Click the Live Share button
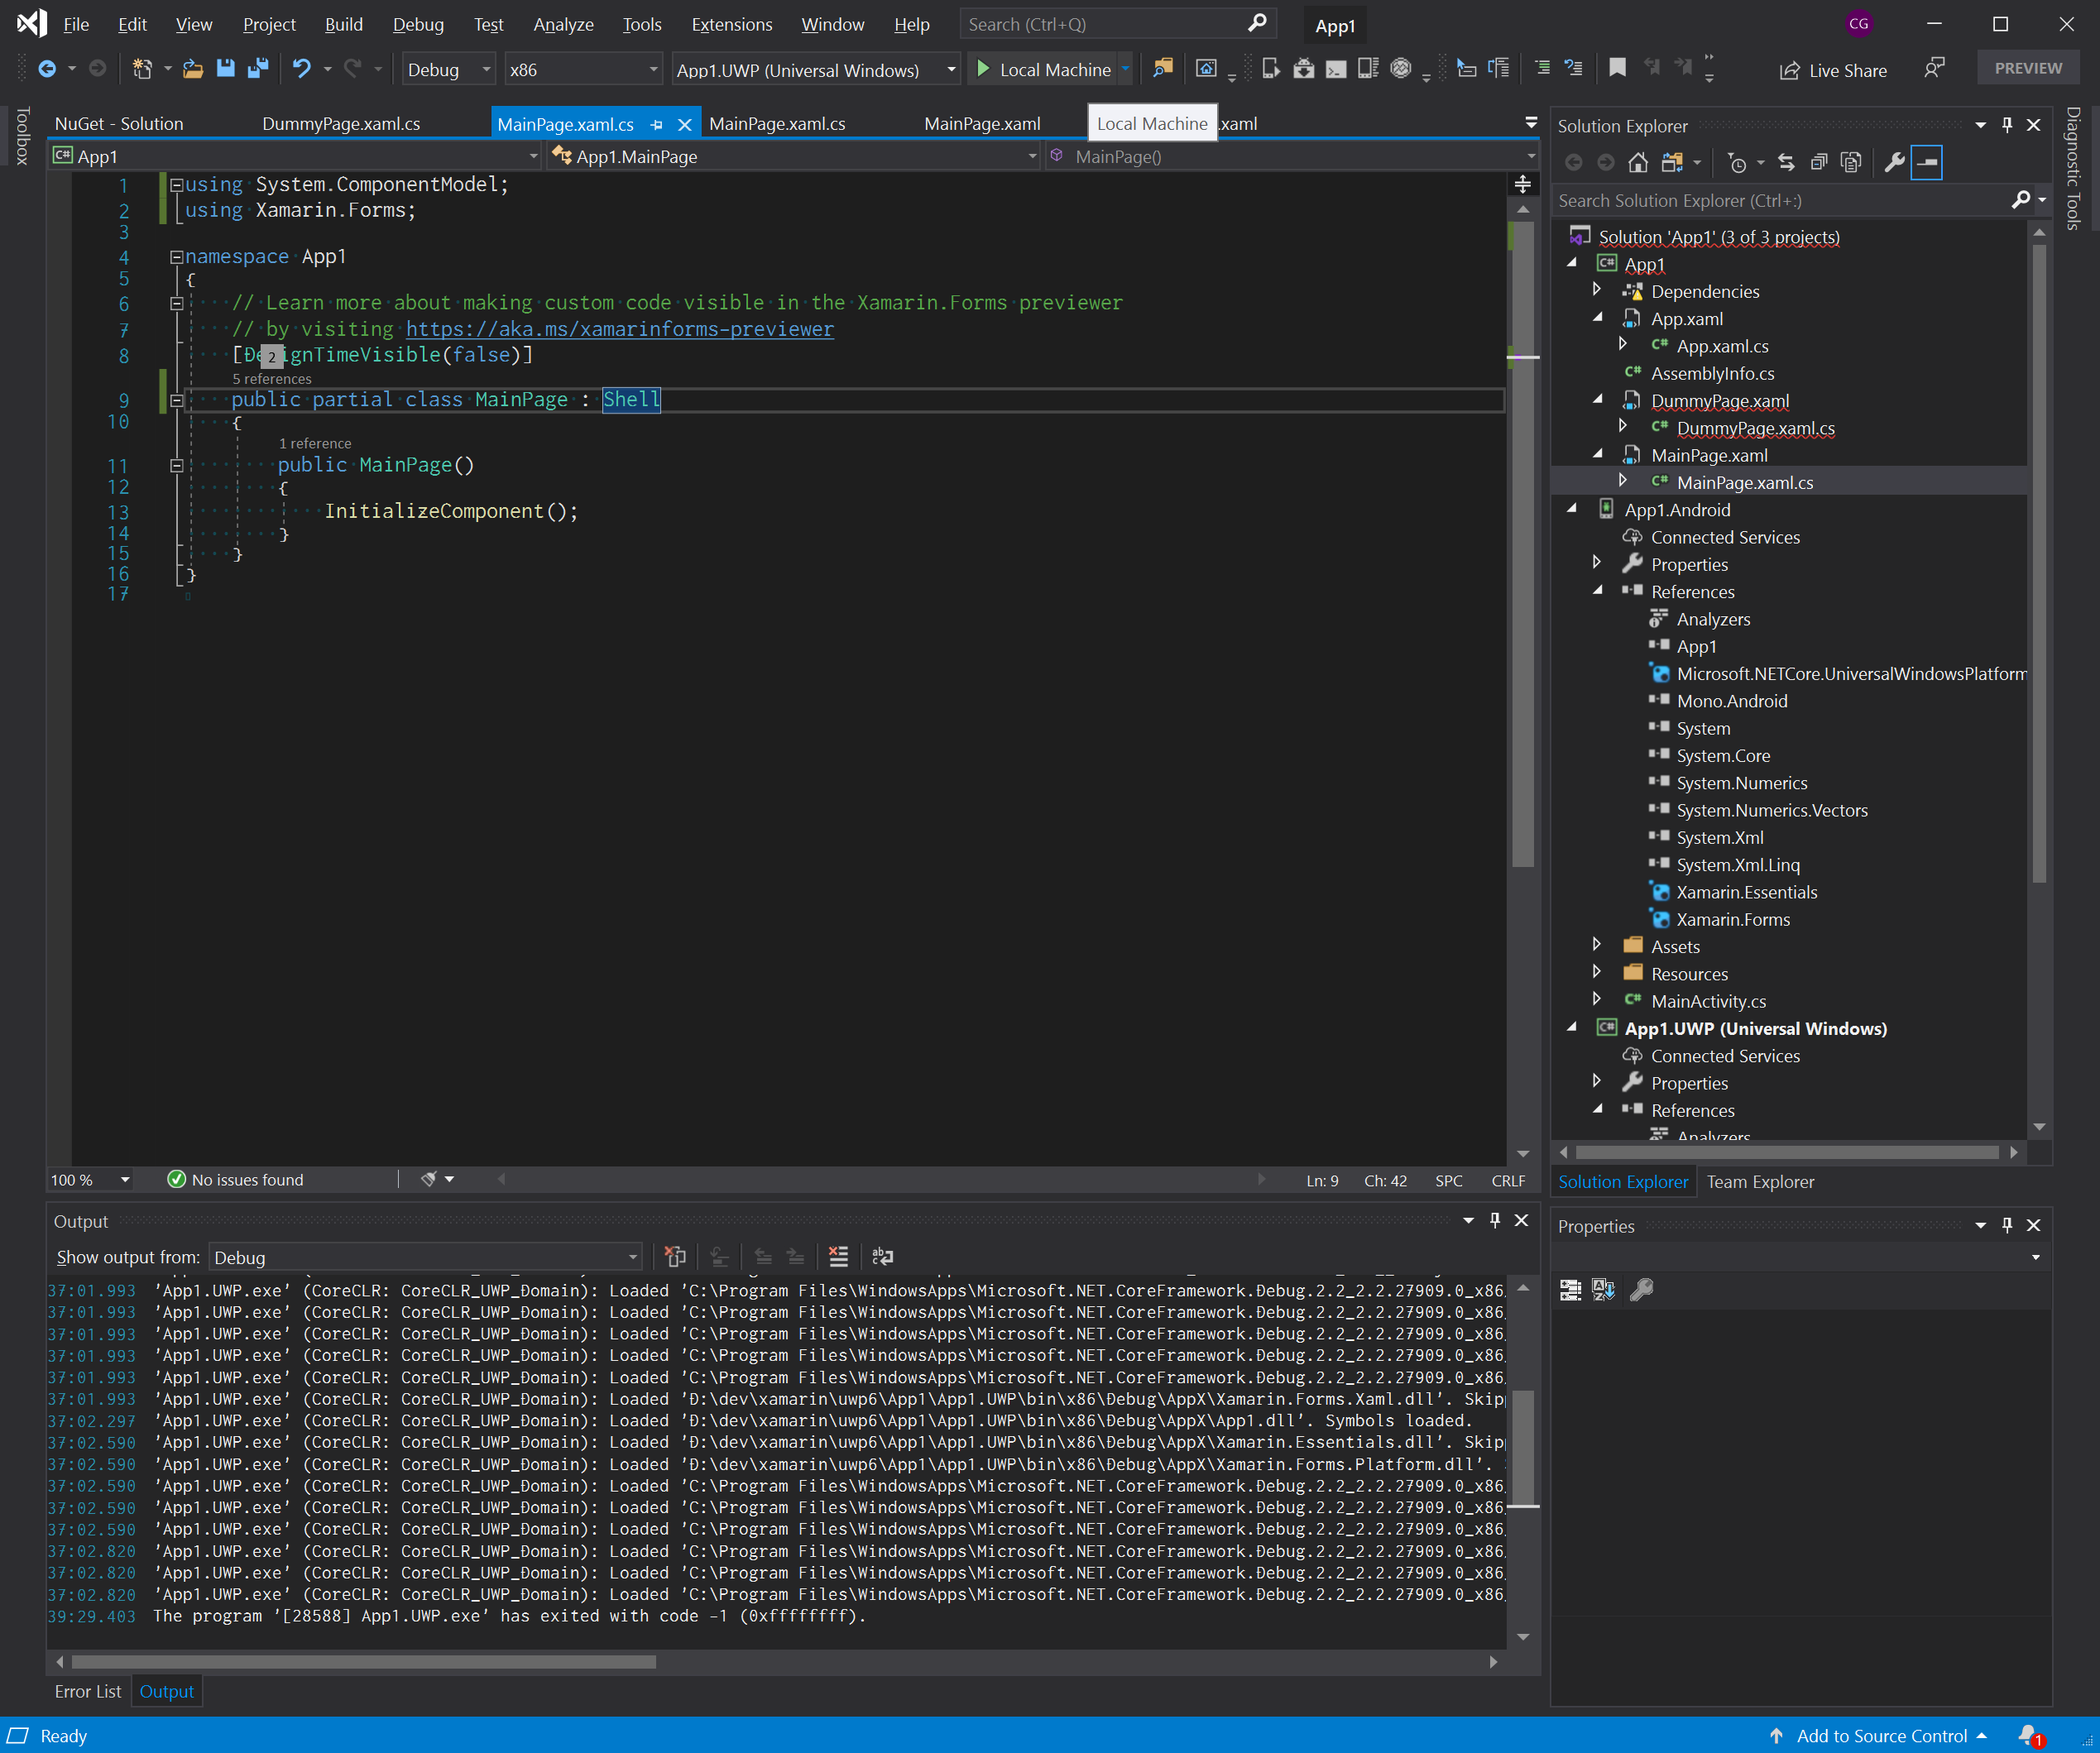The height and width of the screenshot is (1753, 2100). [1833, 70]
